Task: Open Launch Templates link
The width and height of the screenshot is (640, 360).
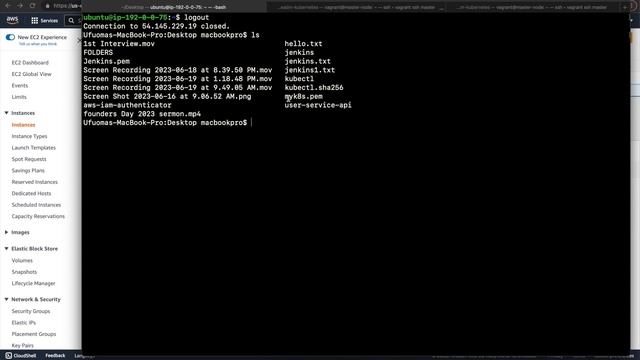Action: [x=33, y=148]
